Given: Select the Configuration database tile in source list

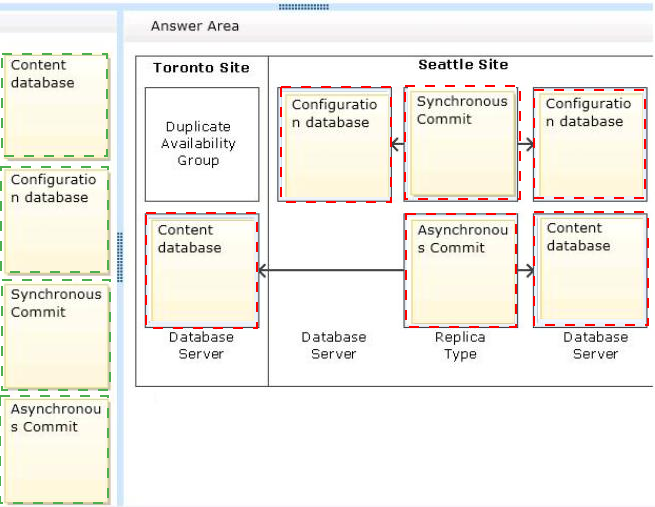Looking at the screenshot, I should 55,220.
